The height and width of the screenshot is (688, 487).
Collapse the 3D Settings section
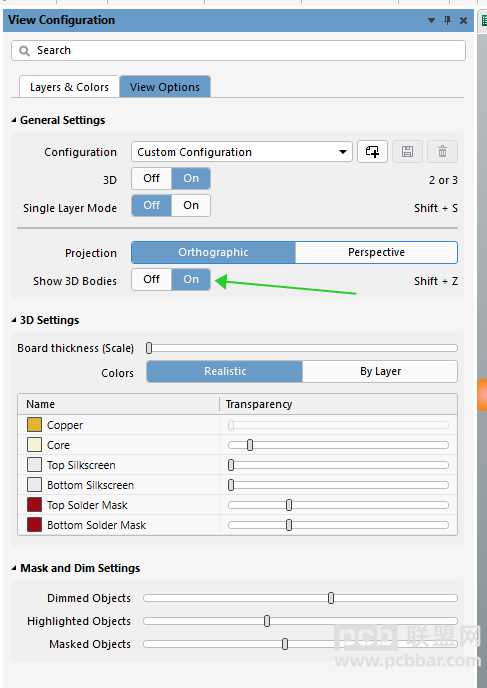(14, 320)
